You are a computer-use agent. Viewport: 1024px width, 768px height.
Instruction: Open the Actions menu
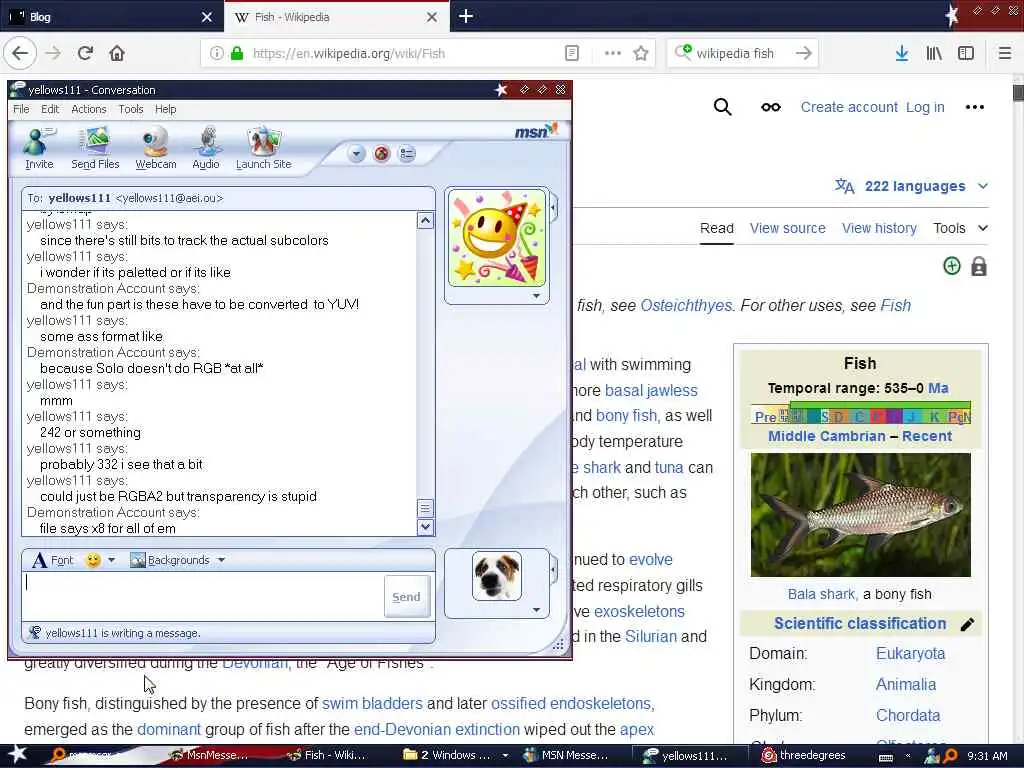[x=88, y=109]
